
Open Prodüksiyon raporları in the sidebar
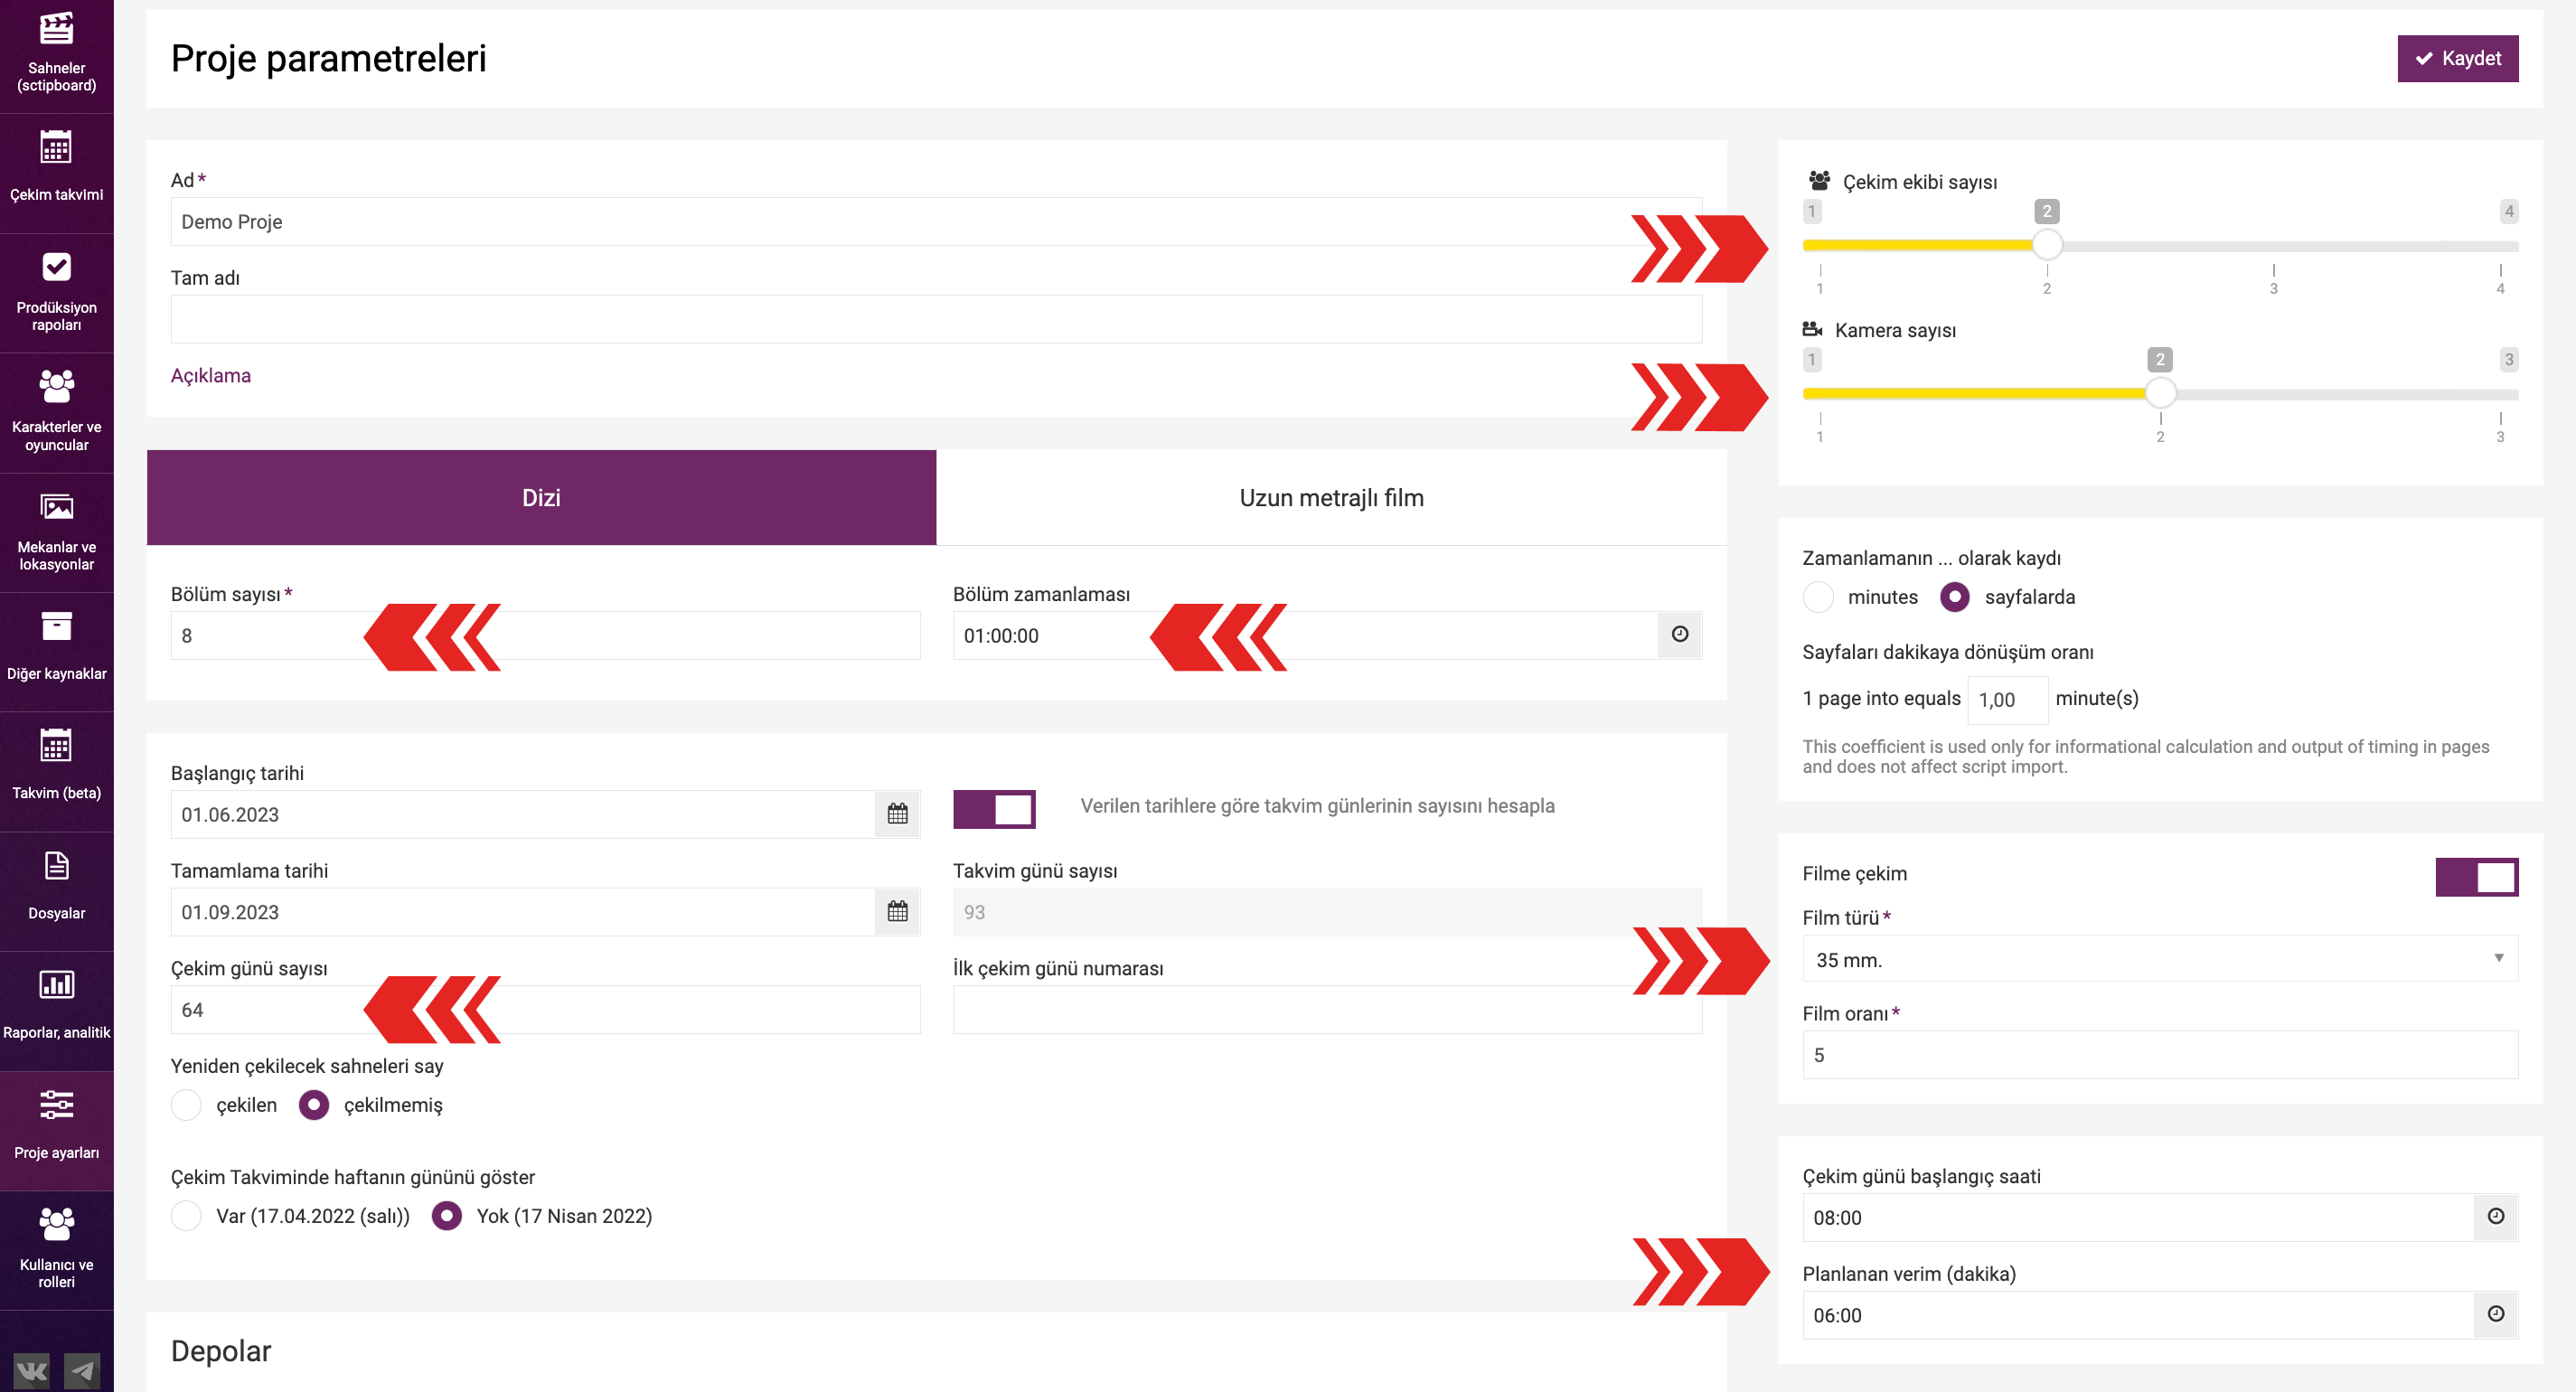point(56,292)
